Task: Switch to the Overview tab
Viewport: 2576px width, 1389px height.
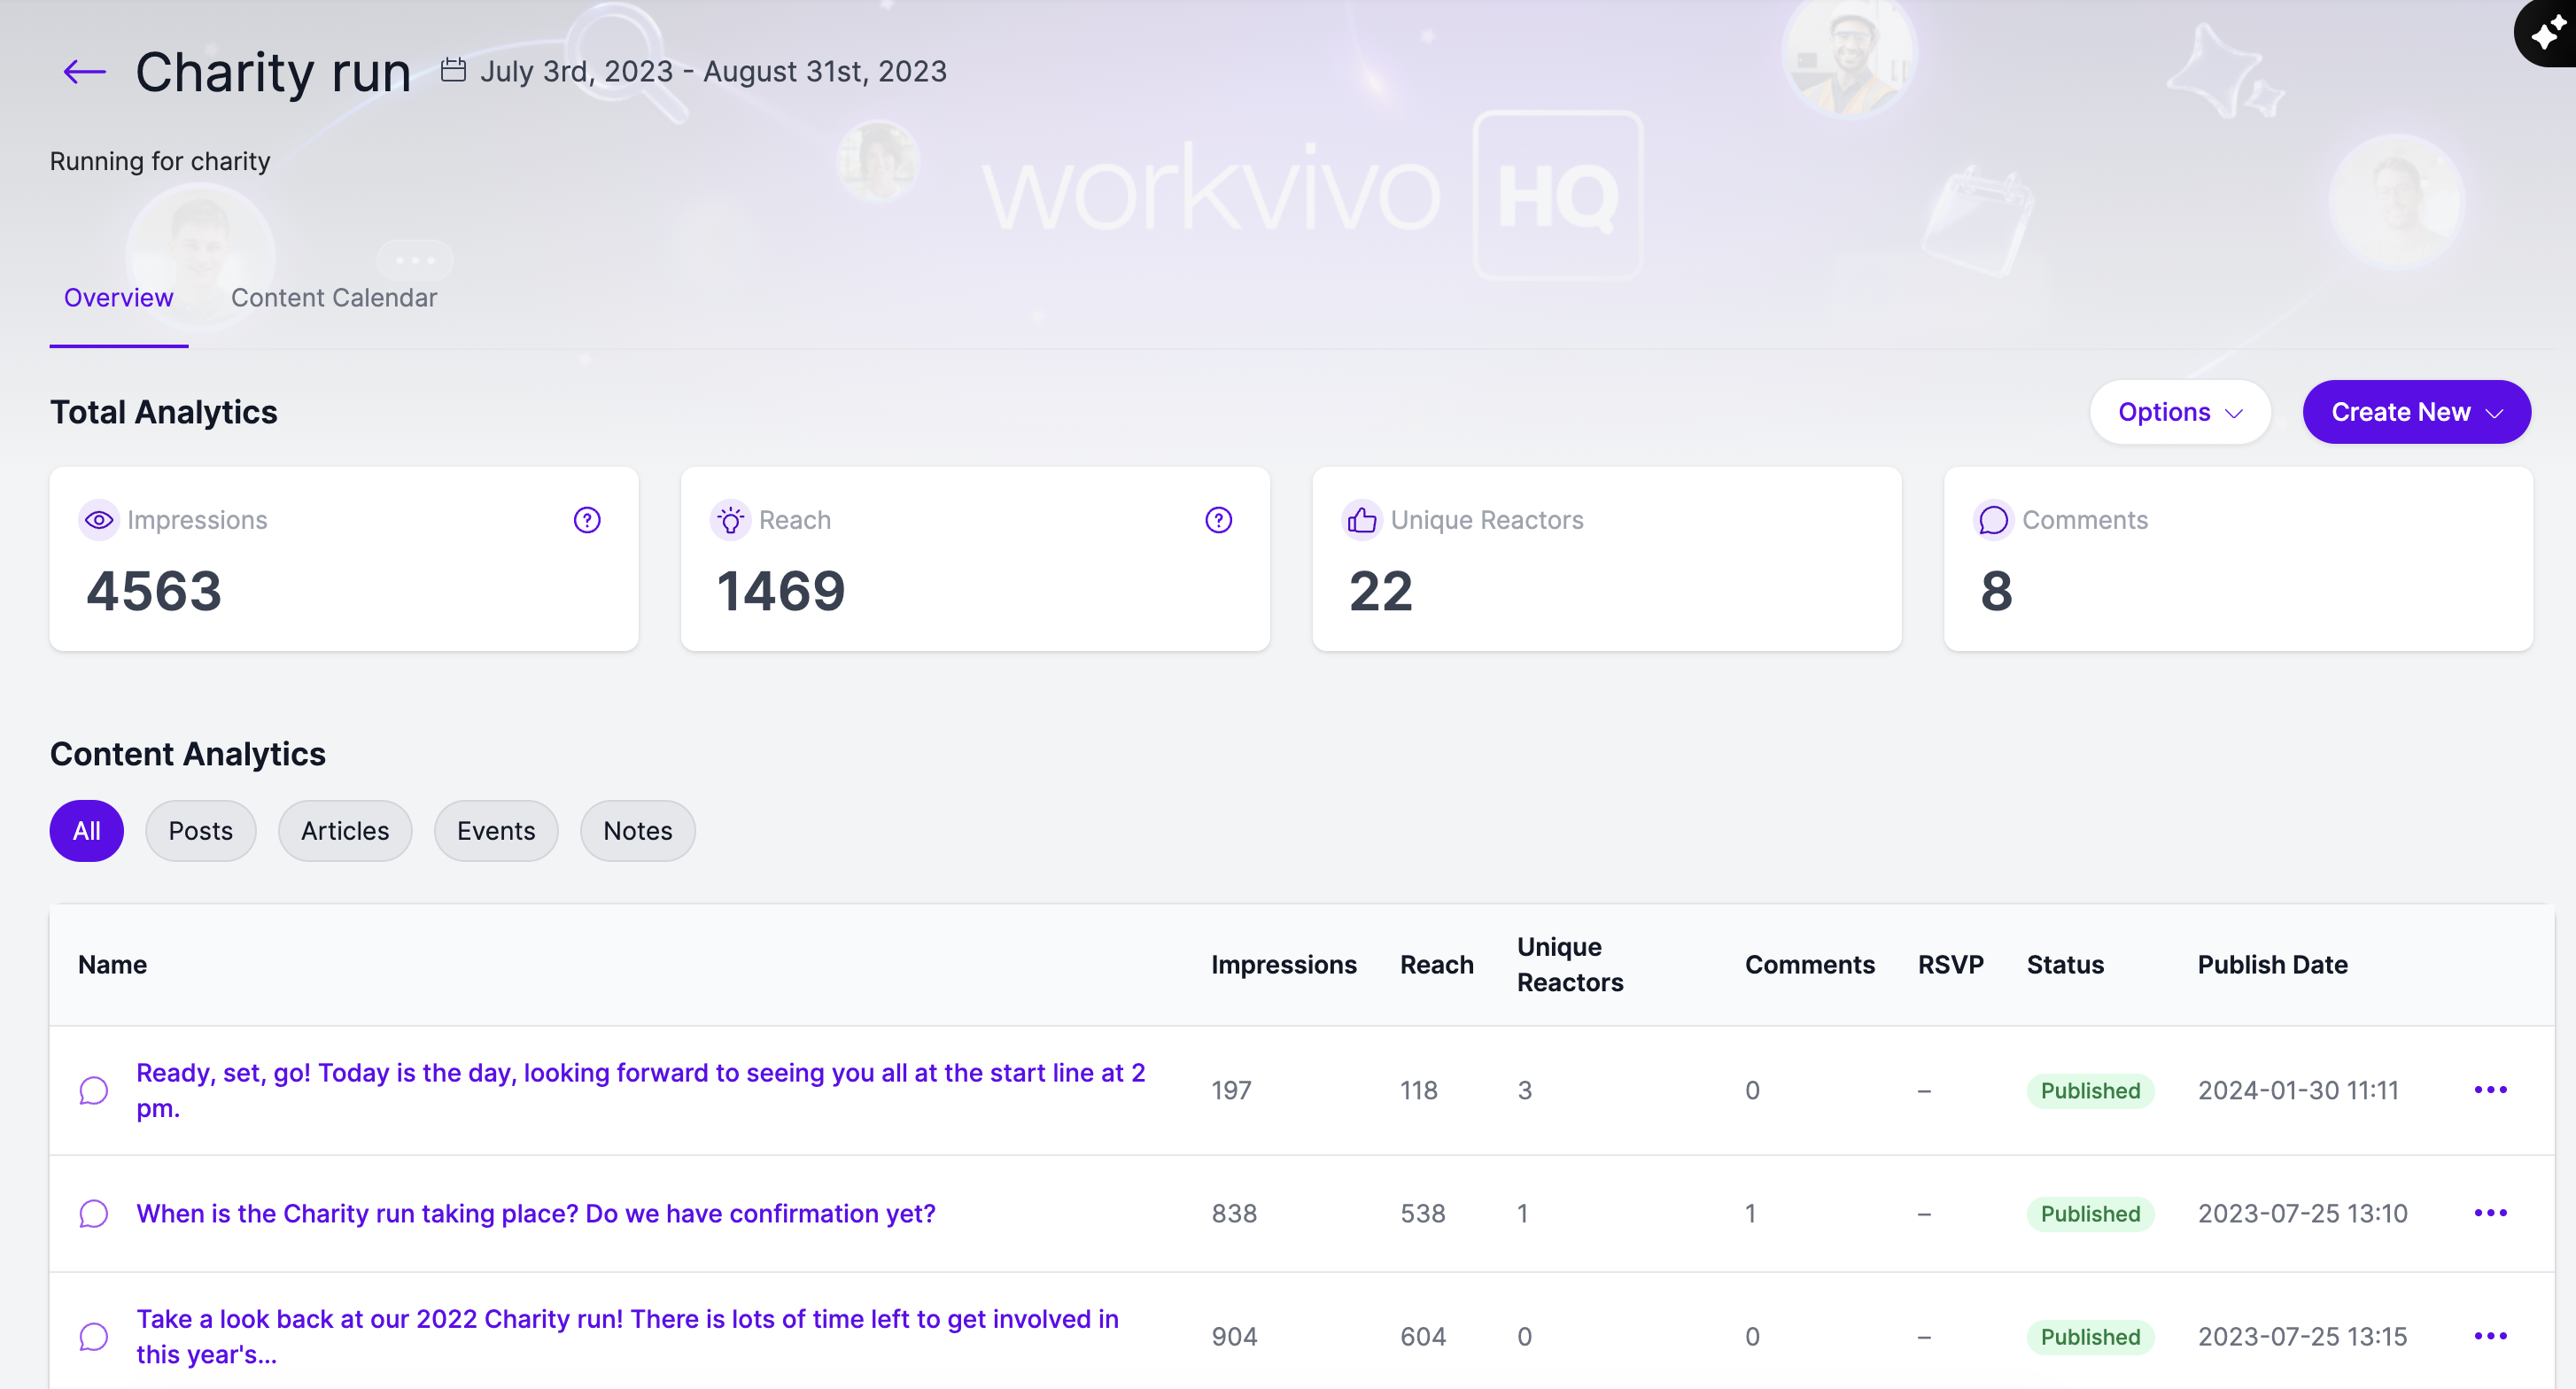Action: [119, 298]
